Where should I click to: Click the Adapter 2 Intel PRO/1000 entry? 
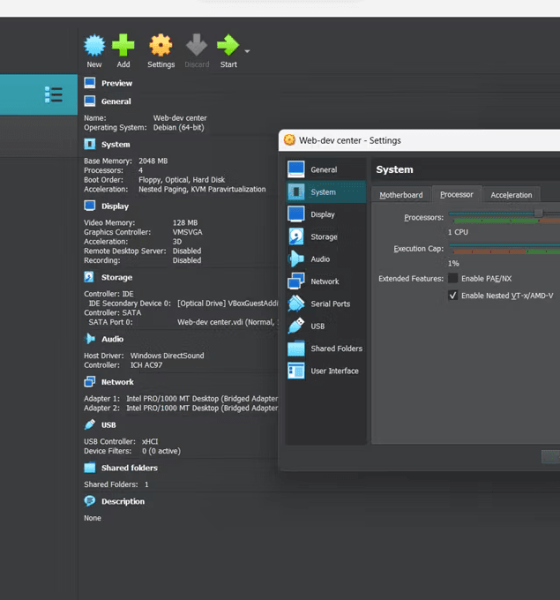[202, 408]
